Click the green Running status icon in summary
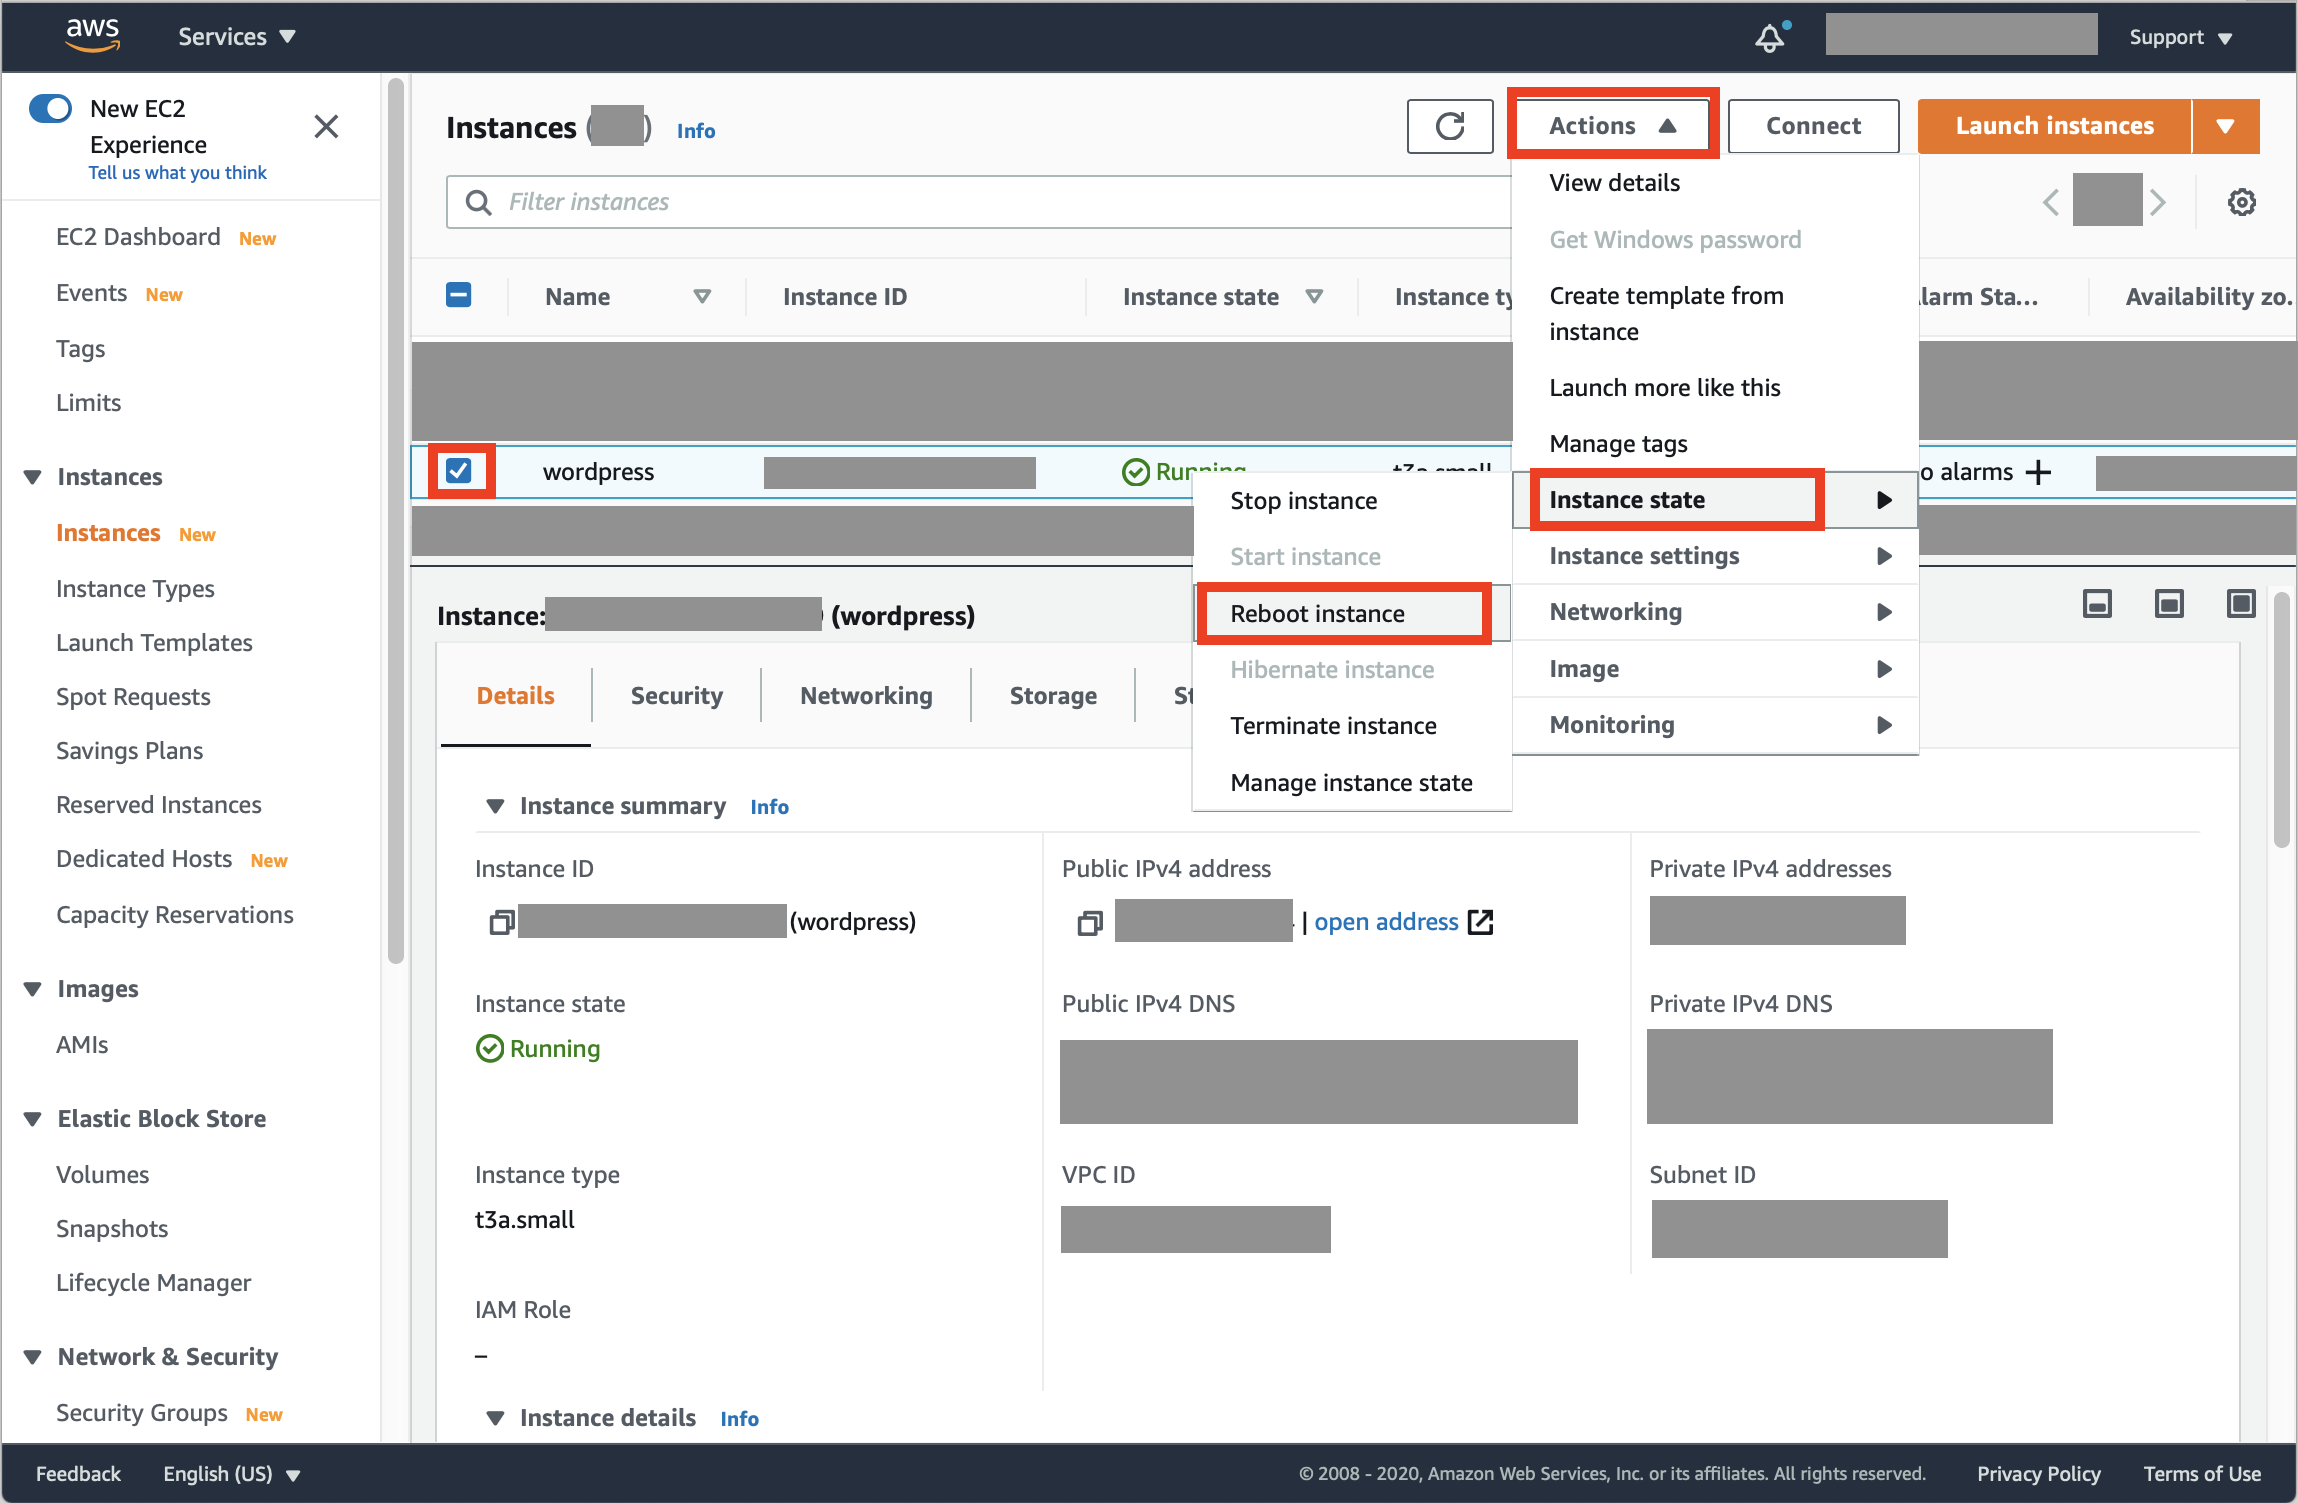The height and width of the screenshot is (1503, 2298). coord(490,1049)
